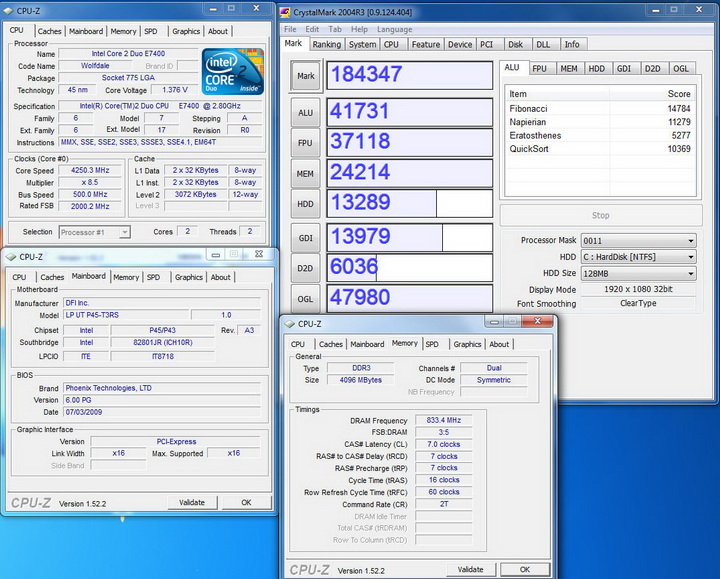Run the OGL benchmark button

[305, 299]
